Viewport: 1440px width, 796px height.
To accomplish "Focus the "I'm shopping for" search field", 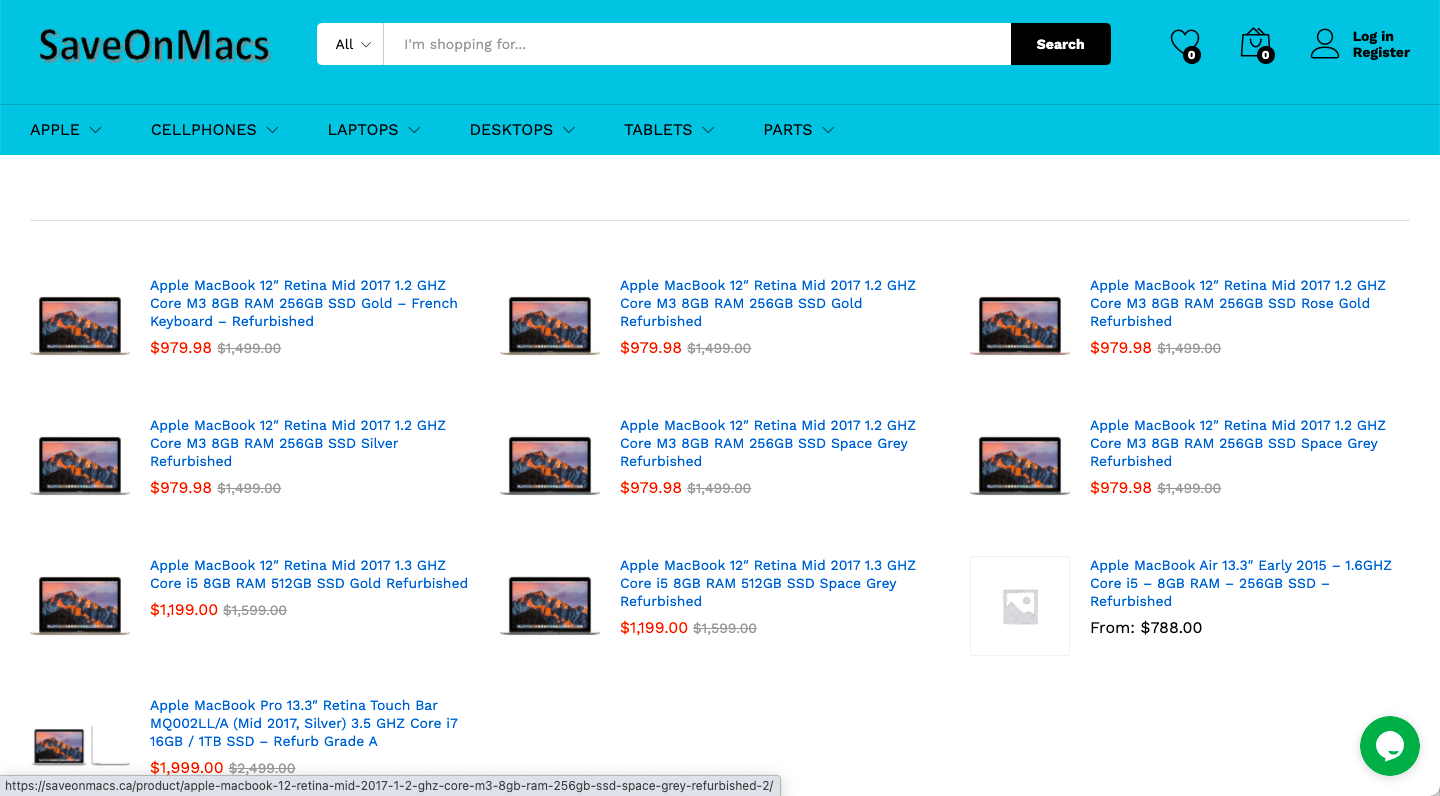I will 697,44.
